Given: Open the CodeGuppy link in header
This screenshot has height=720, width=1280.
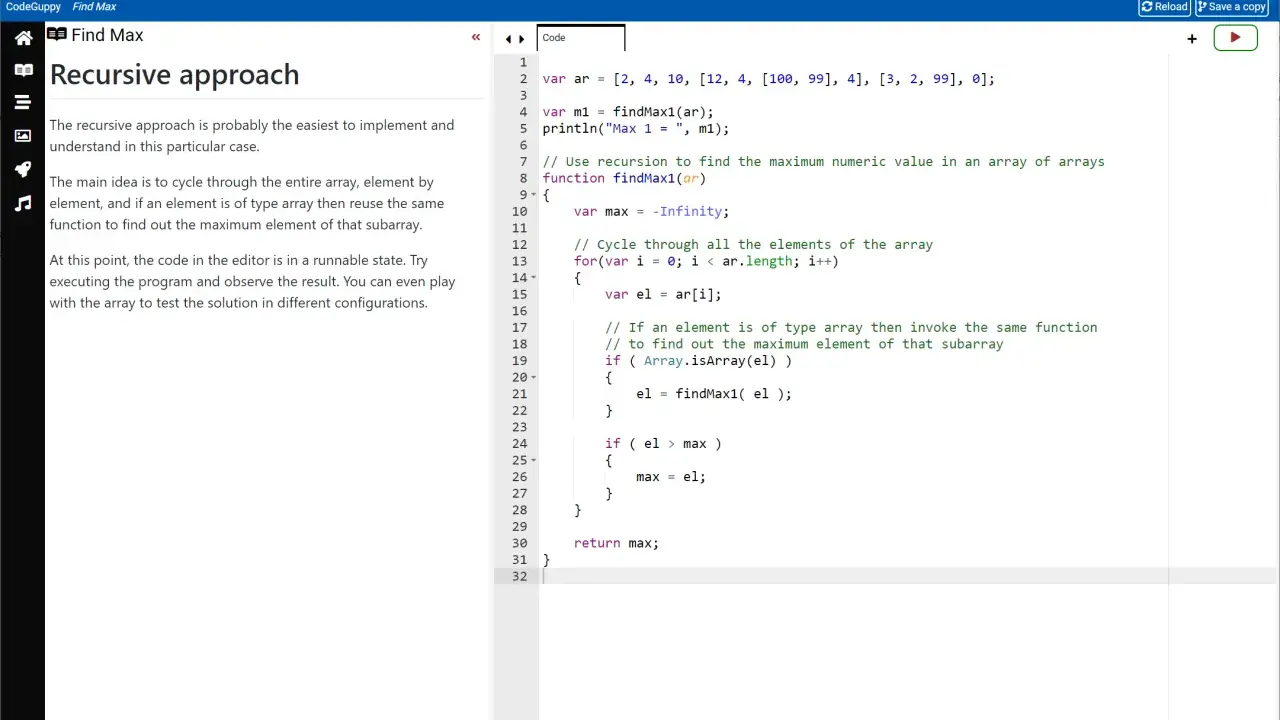Looking at the screenshot, I should 33,7.
